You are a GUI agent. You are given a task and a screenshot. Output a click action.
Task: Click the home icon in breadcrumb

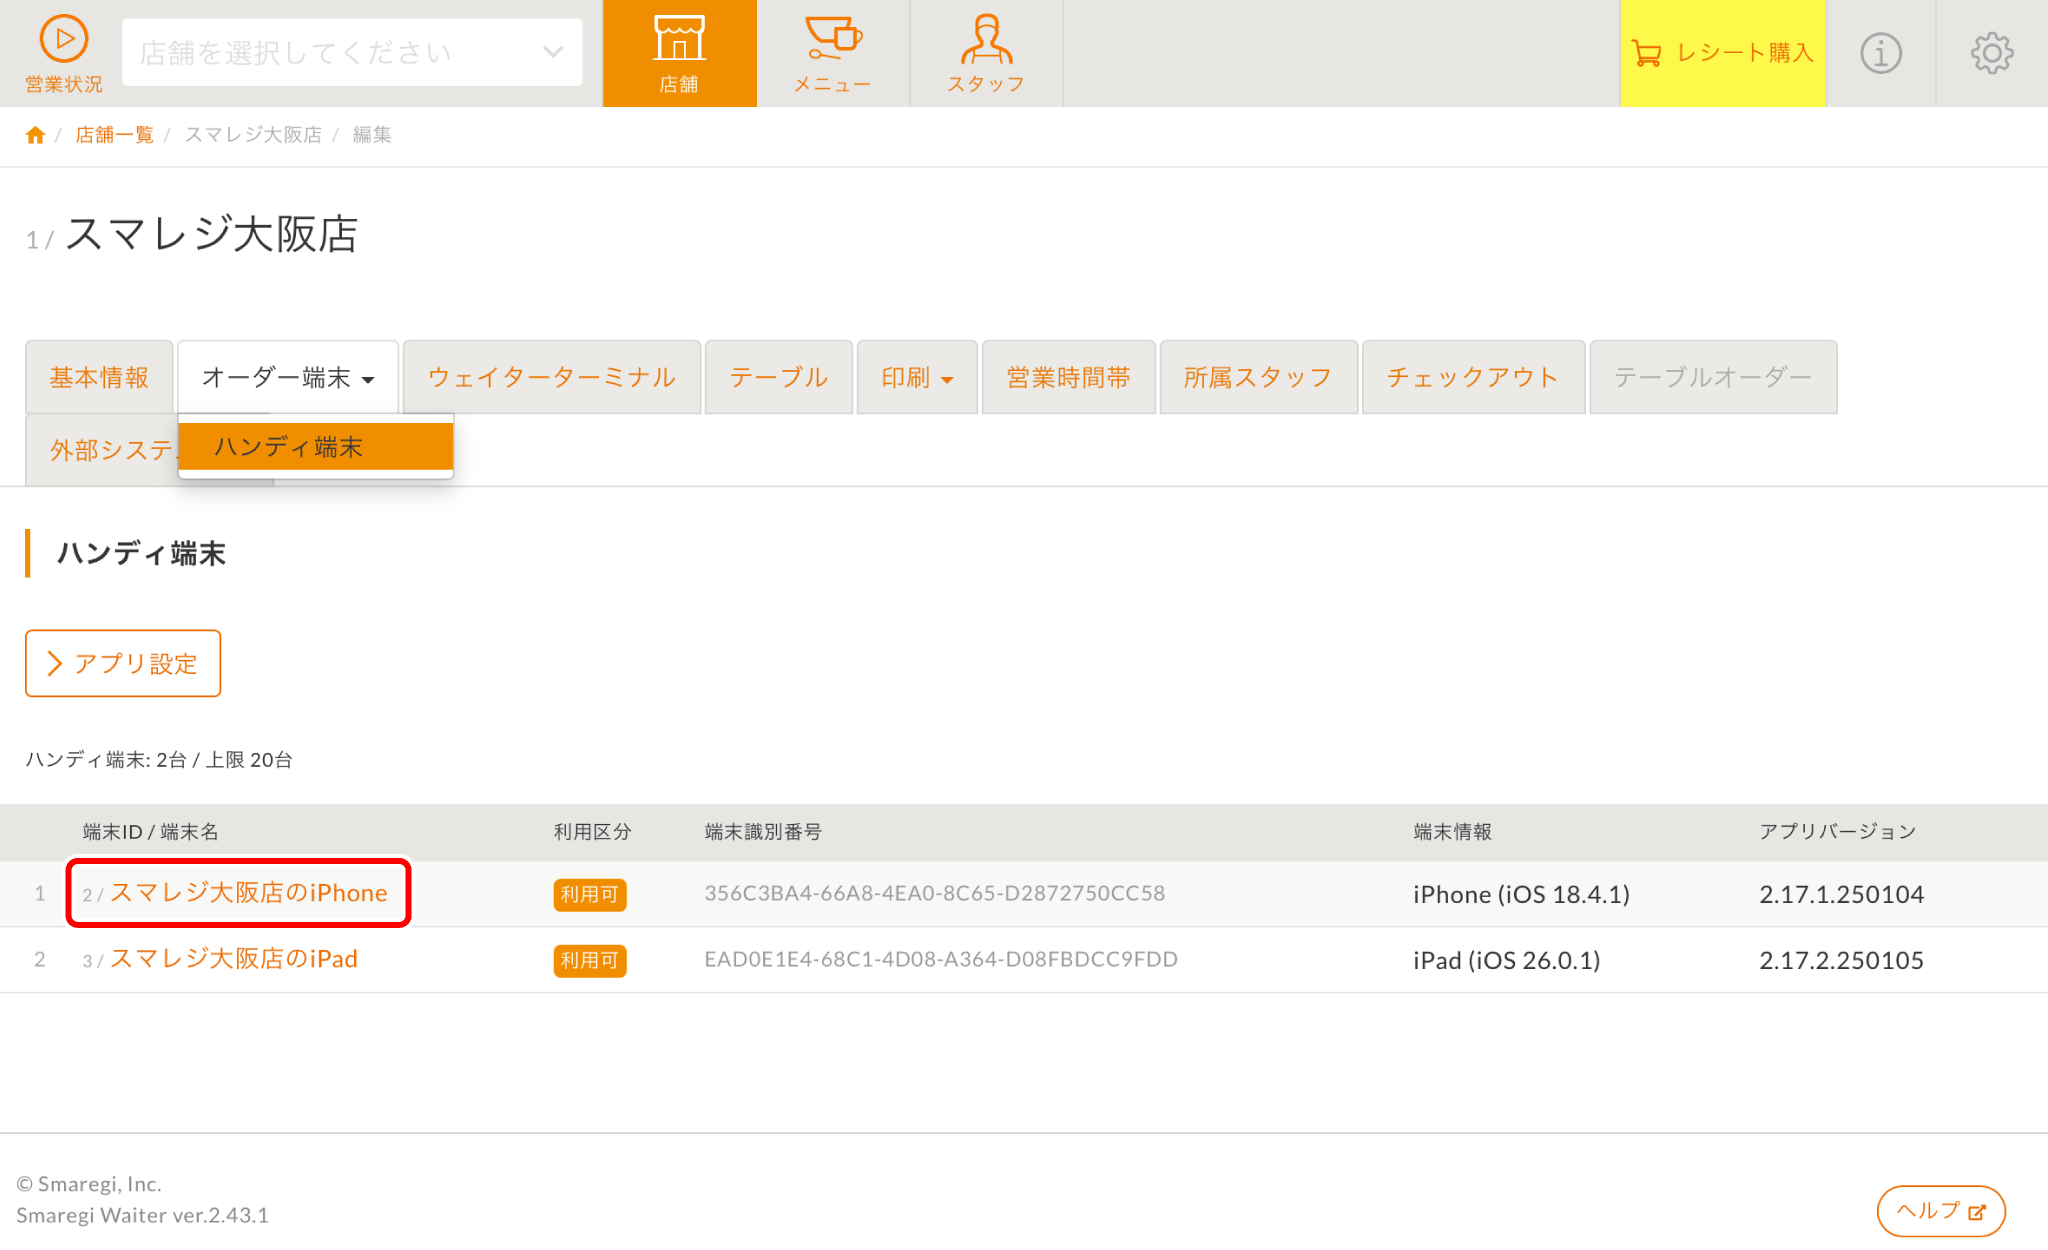coord(35,135)
